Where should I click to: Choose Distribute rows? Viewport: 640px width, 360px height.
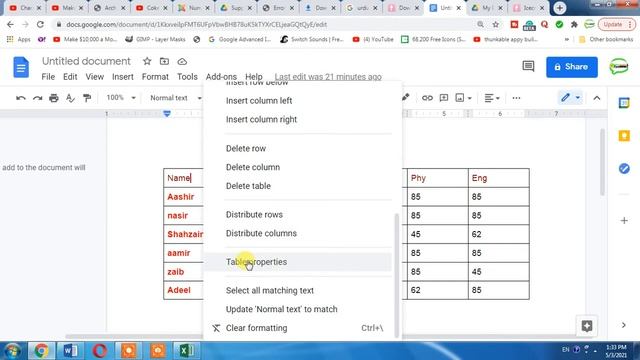(297, 215)
